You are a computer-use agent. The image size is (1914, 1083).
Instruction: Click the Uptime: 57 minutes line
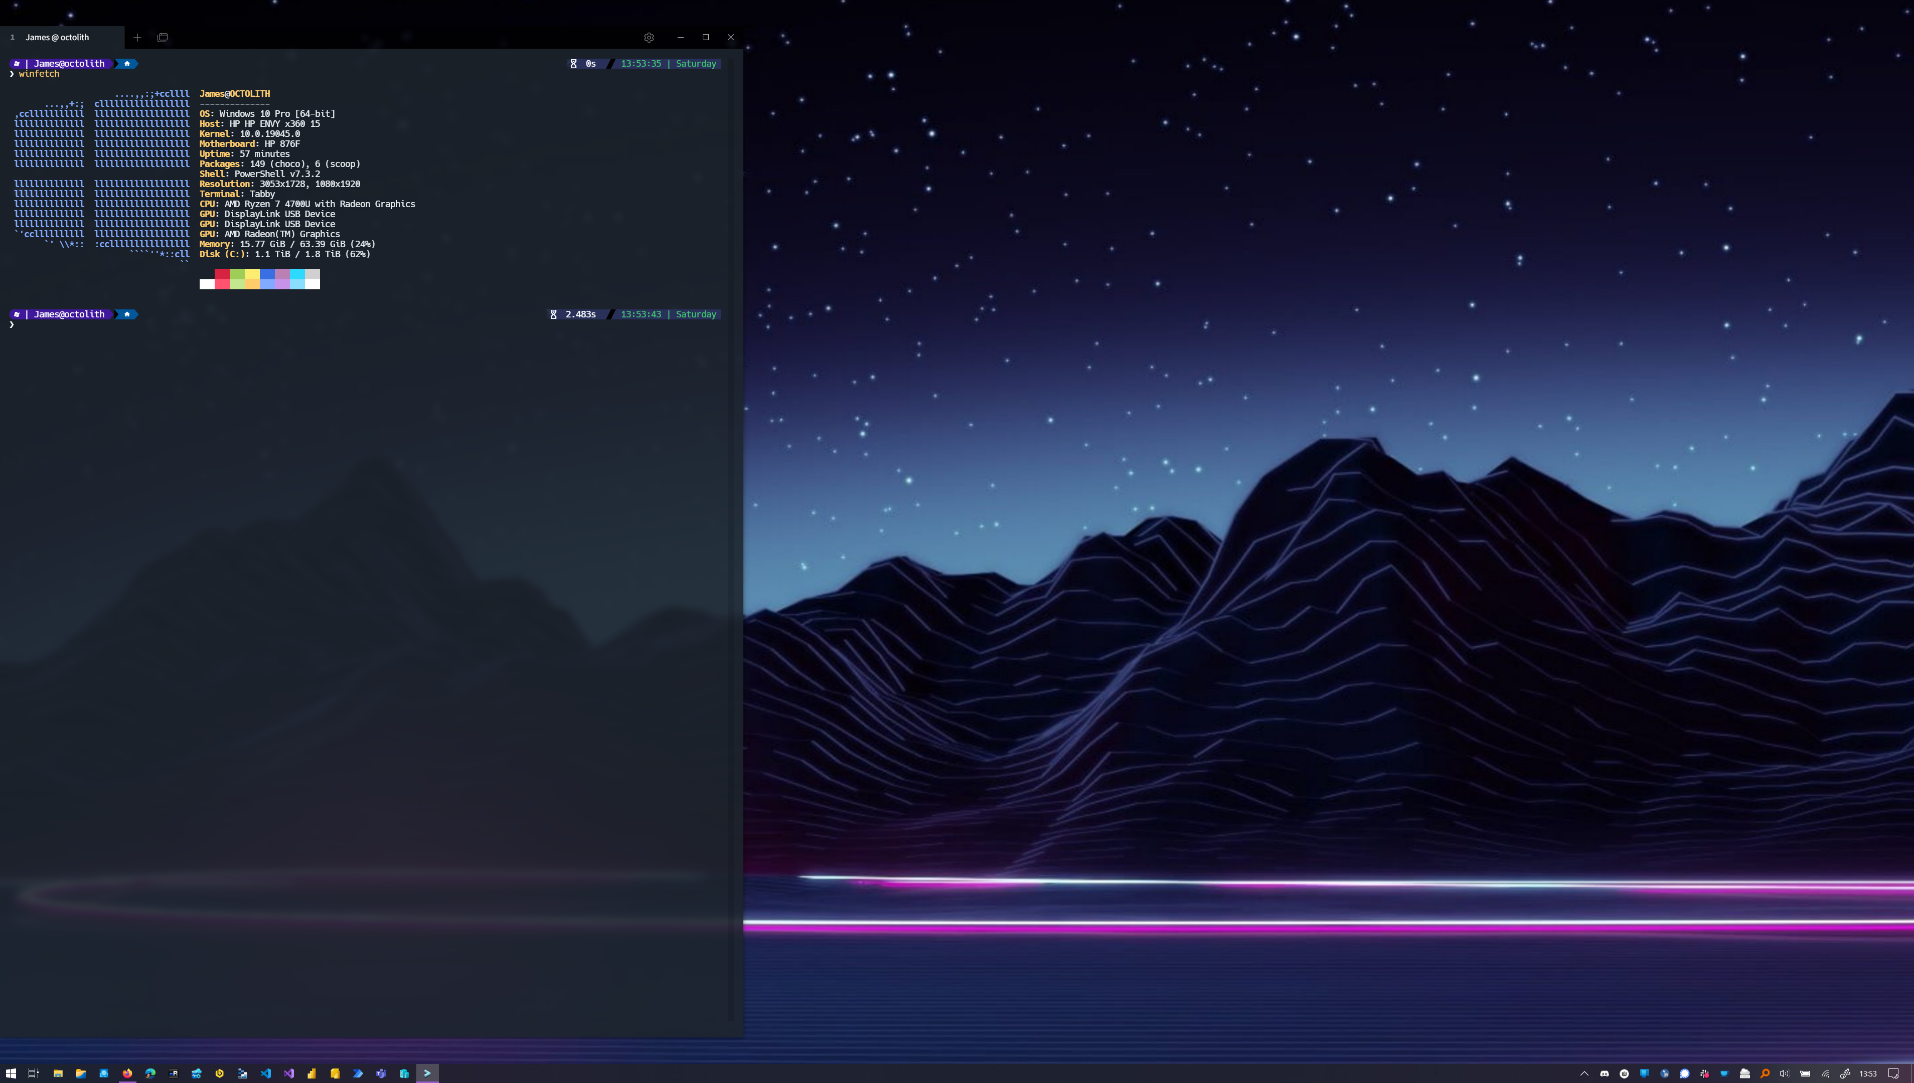pos(245,154)
